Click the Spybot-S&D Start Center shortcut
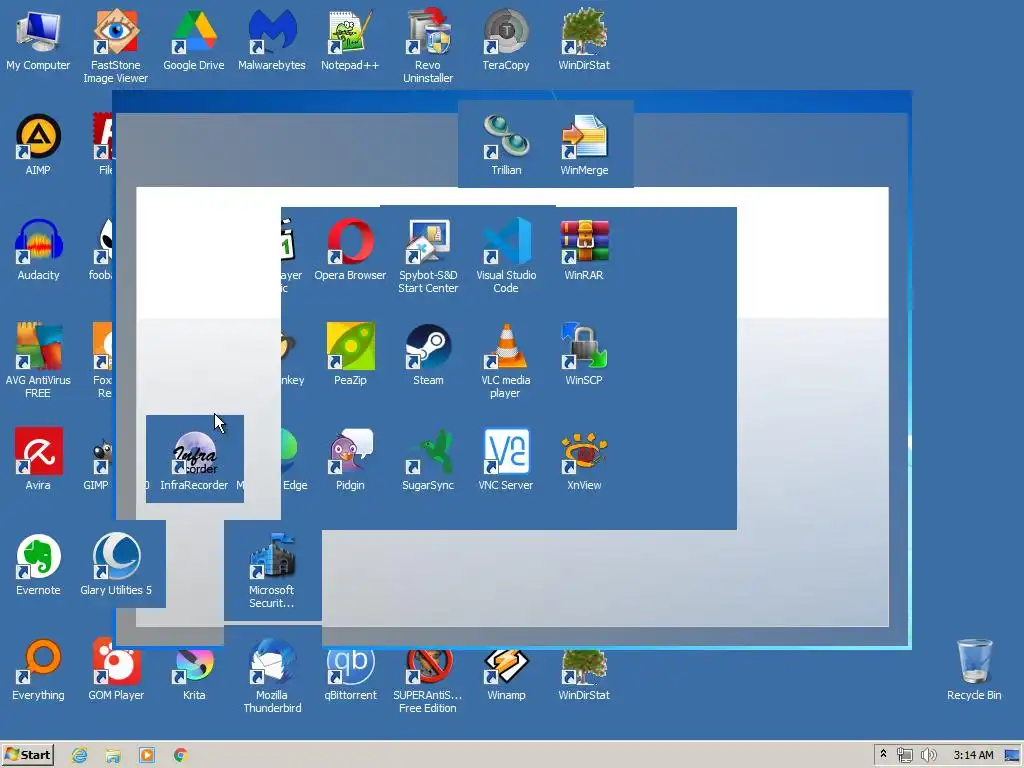Screen dimensions: 1024x768 tap(428, 256)
